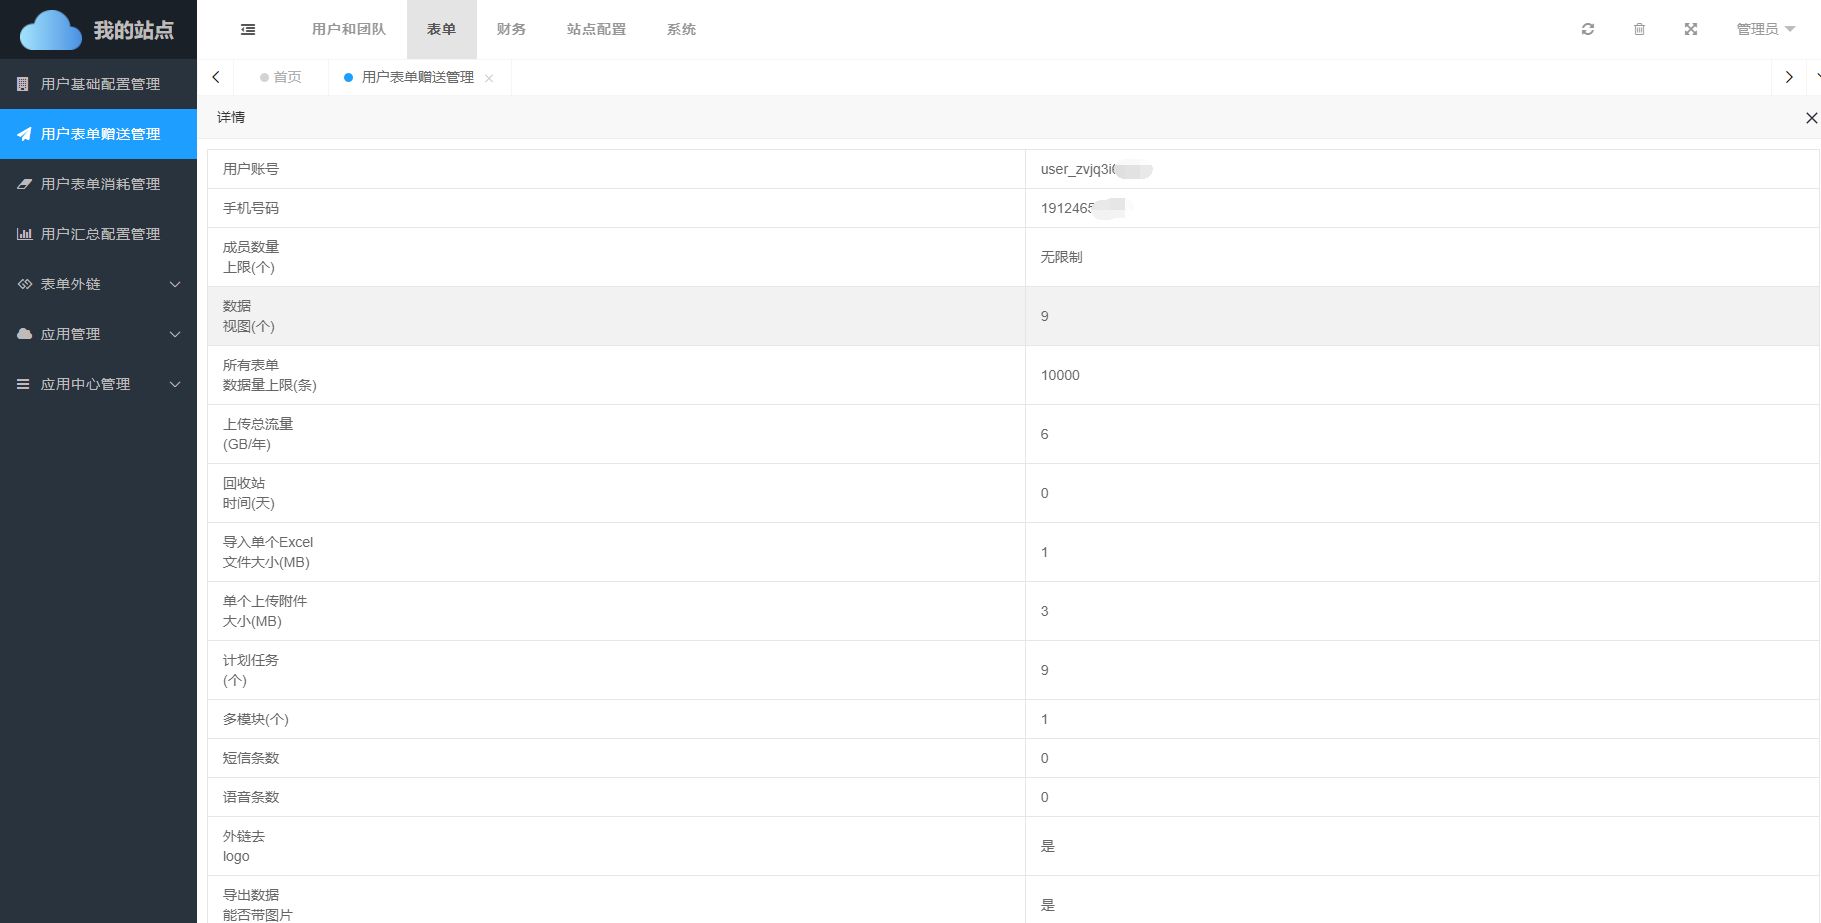The width and height of the screenshot is (1821, 923).
Task: Expand the 应用中心管理 sidebar group
Action: pyautogui.click(x=98, y=384)
